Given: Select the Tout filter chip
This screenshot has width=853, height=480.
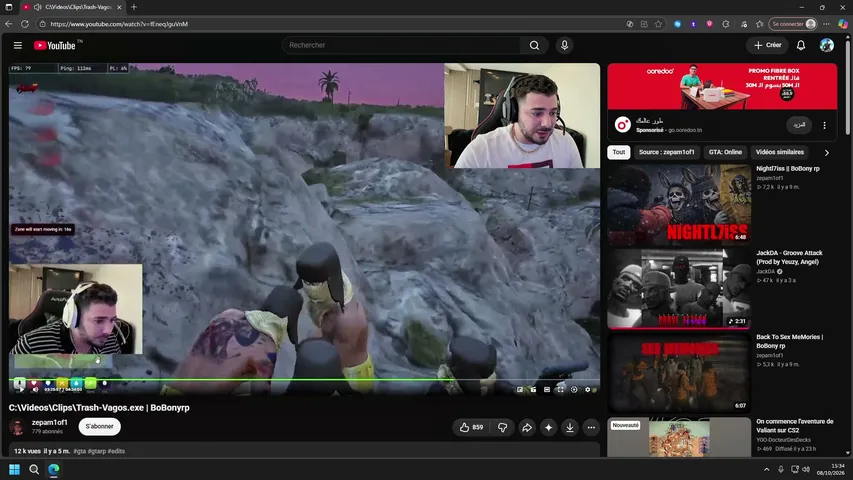Looking at the screenshot, I should (619, 152).
